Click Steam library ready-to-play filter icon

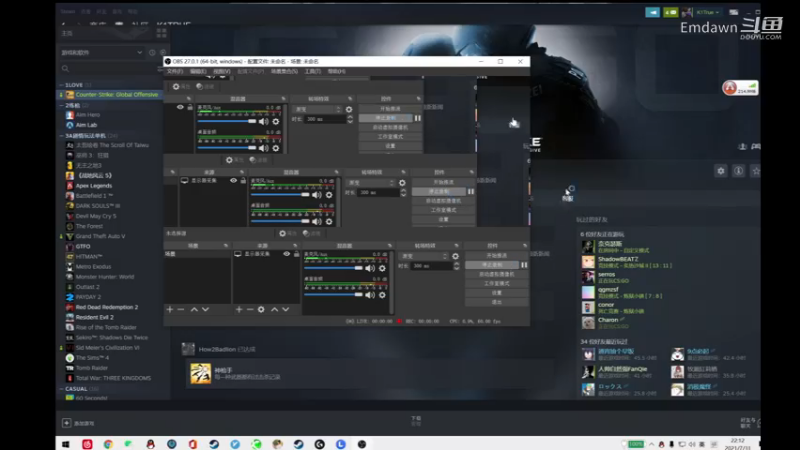[x=163, y=53]
